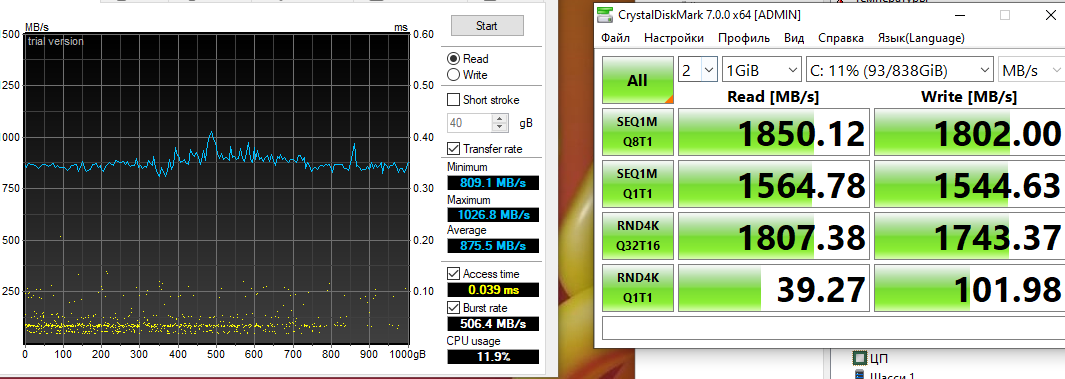Open the Справка menu

841,38
